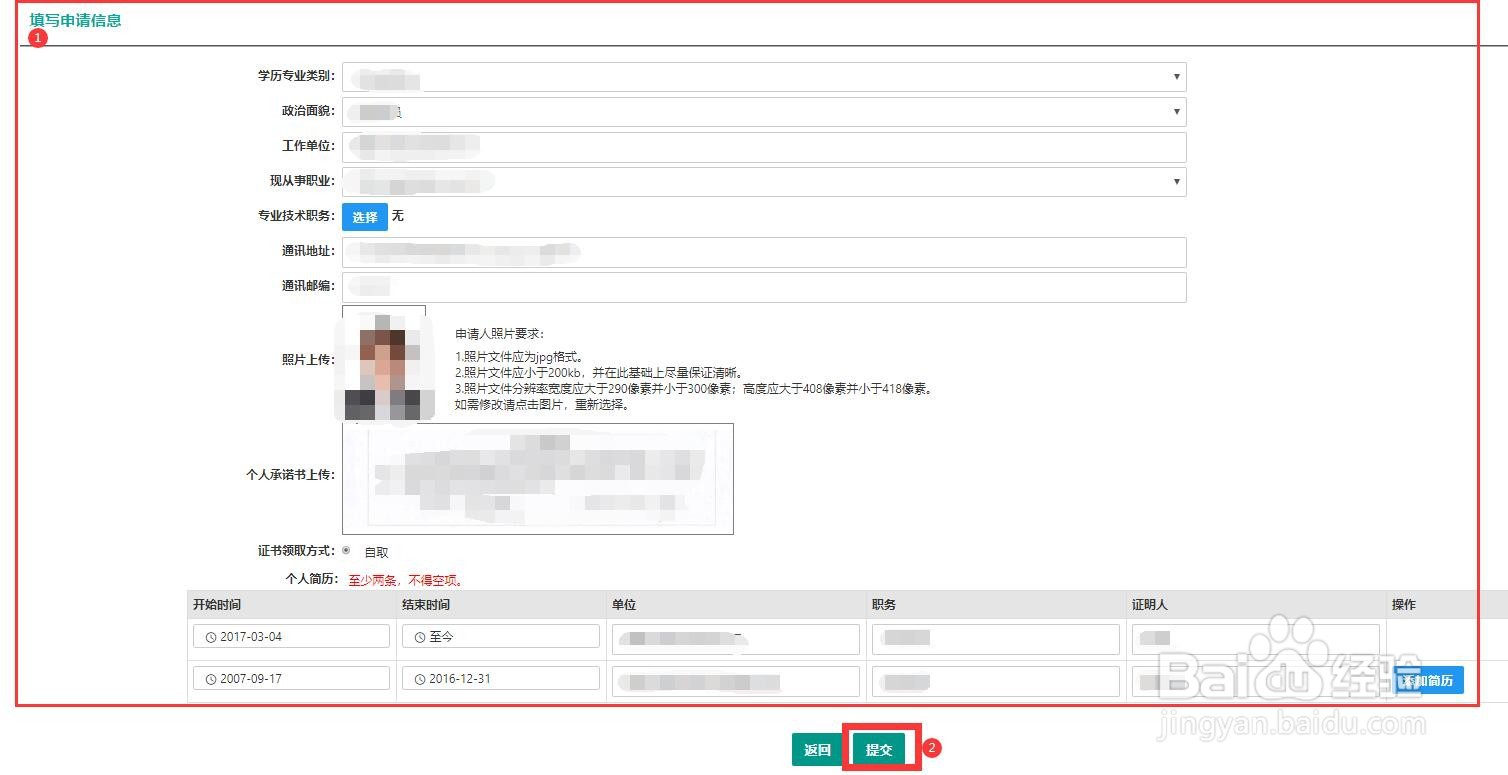The image size is (1508, 775).
Task: Click the 返回 back button
Action: click(x=817, y=748)
